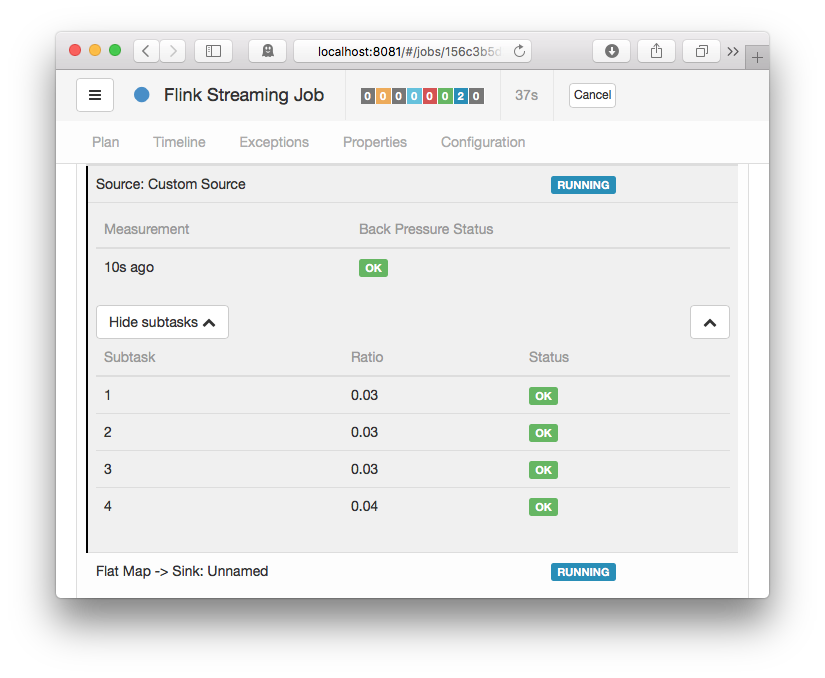Reload the page with the refresh icon
825x678 pixels.
point(519,51)
